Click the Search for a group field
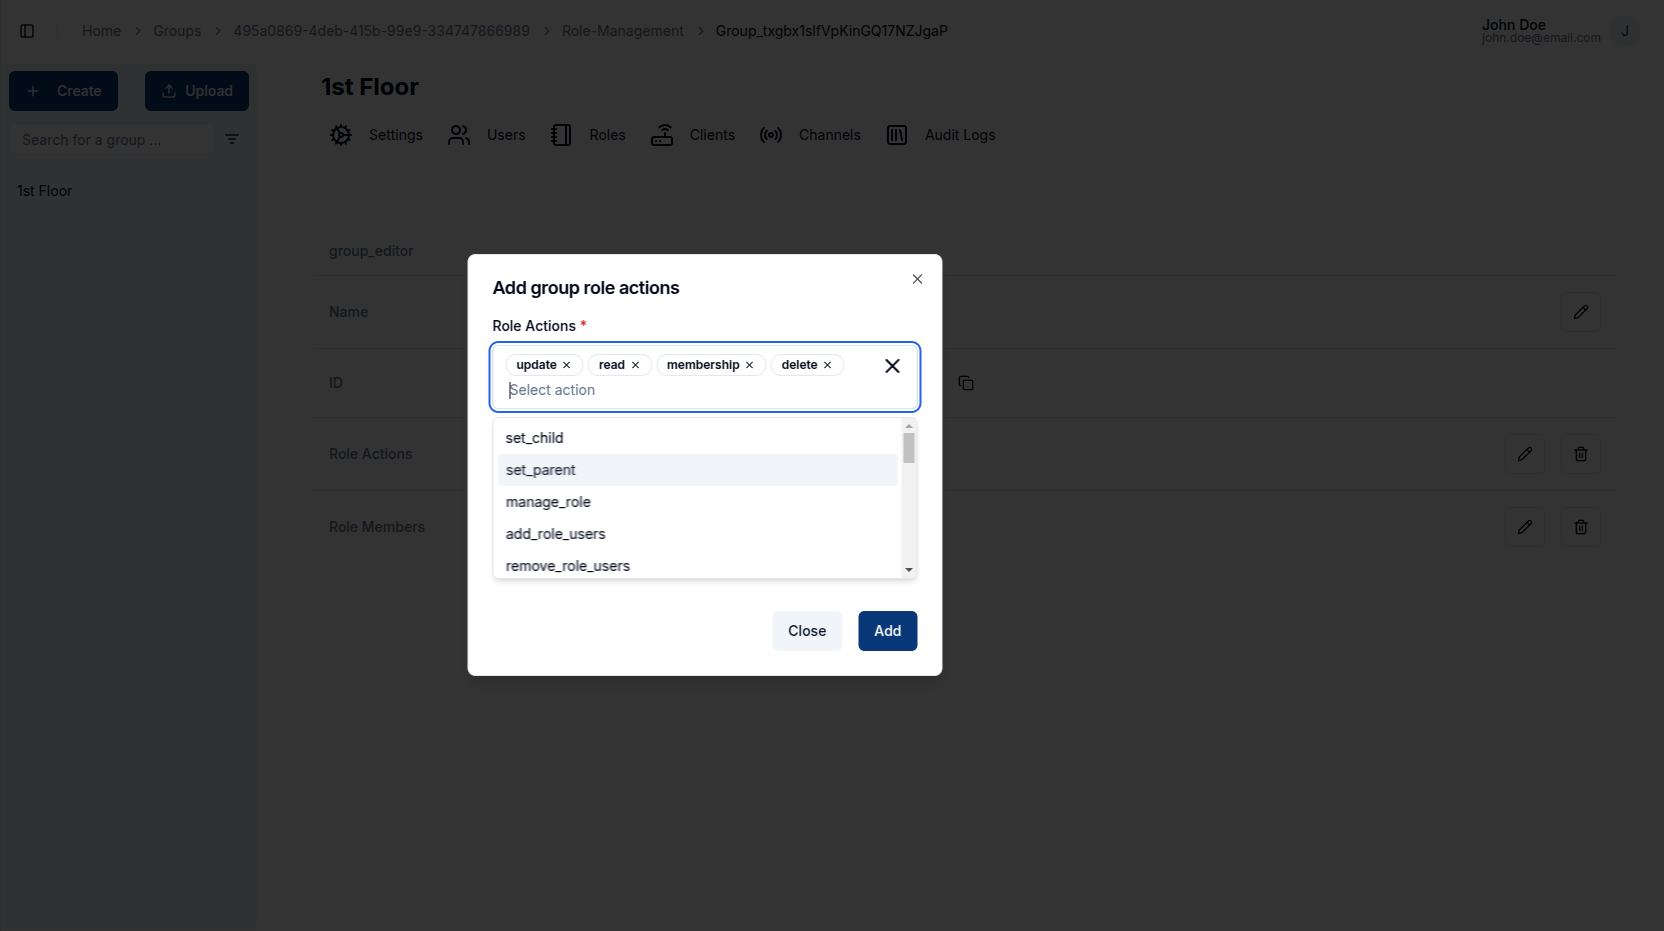Viewport: 1664px width, 931px height. point(110,140)
